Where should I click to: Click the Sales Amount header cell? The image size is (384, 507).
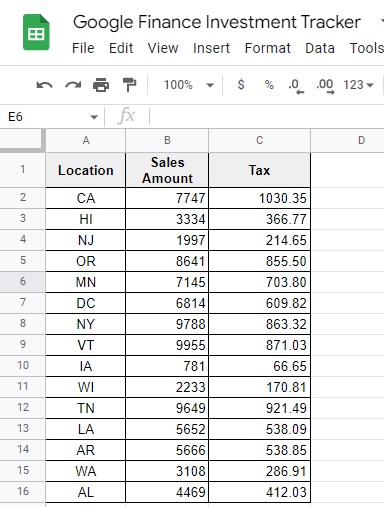[x=167, y=170]
